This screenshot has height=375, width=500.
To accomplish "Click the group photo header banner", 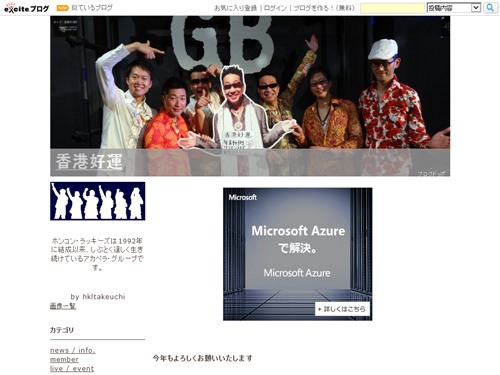I will 250,96.
